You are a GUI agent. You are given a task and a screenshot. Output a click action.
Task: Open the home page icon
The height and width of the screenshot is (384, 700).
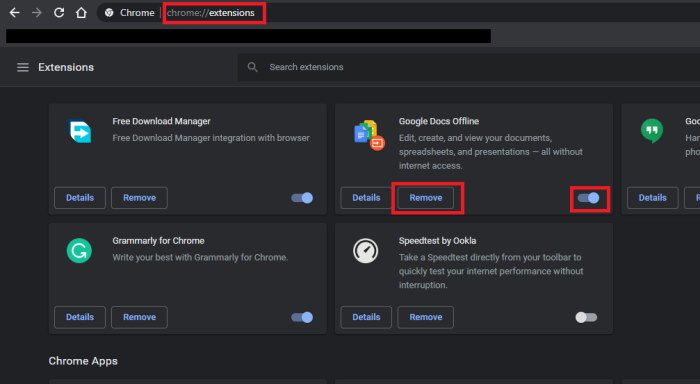[x=81, y=13]
